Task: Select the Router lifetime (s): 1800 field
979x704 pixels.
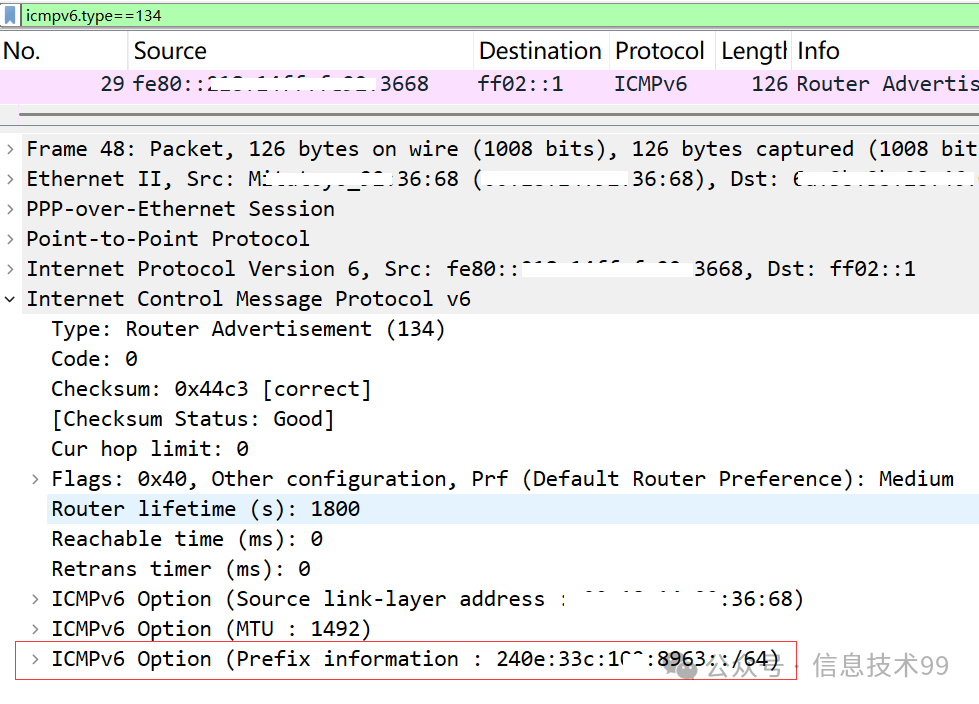Action: tap(205, 509)
